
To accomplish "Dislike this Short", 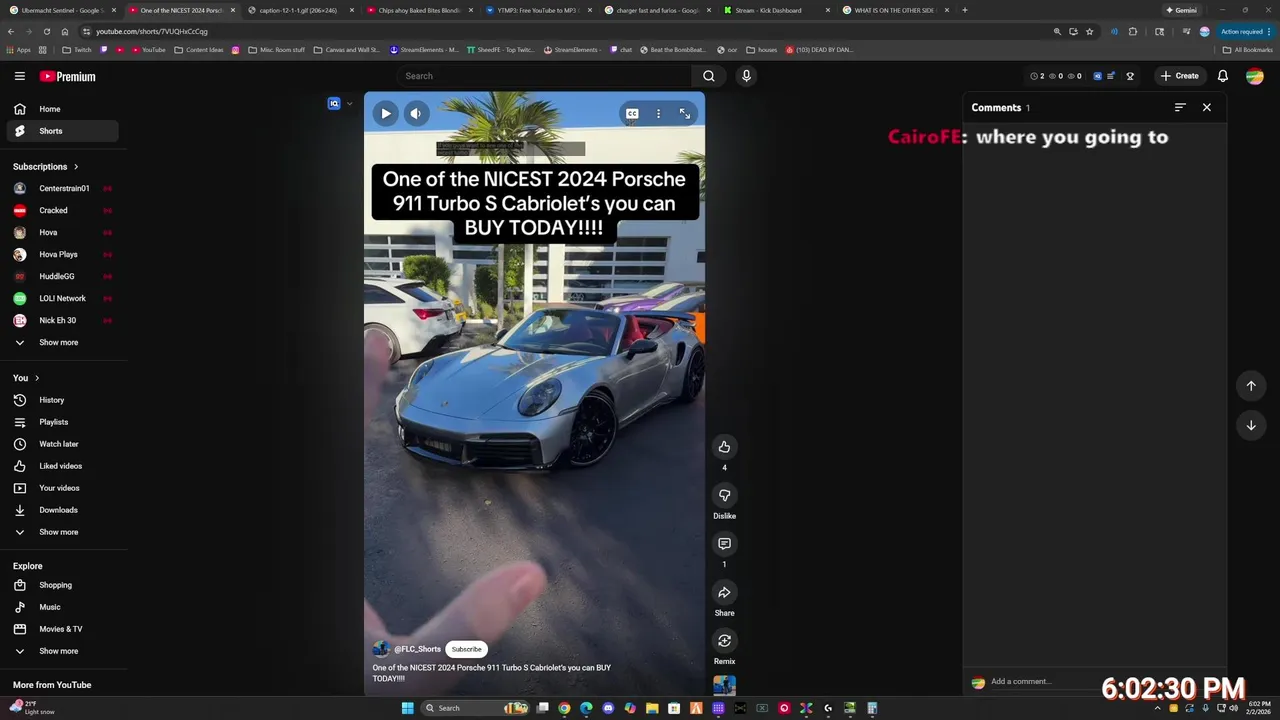I will click(724, 495).
